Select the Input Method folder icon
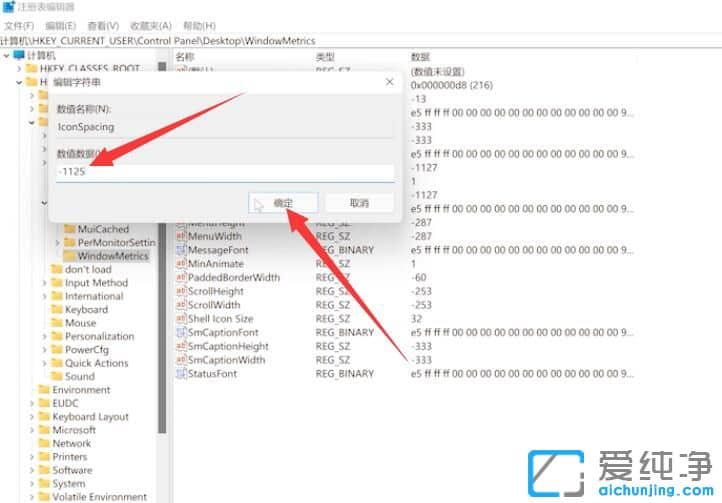Viewport: 722px width, 503px height. tap(57, 282)
